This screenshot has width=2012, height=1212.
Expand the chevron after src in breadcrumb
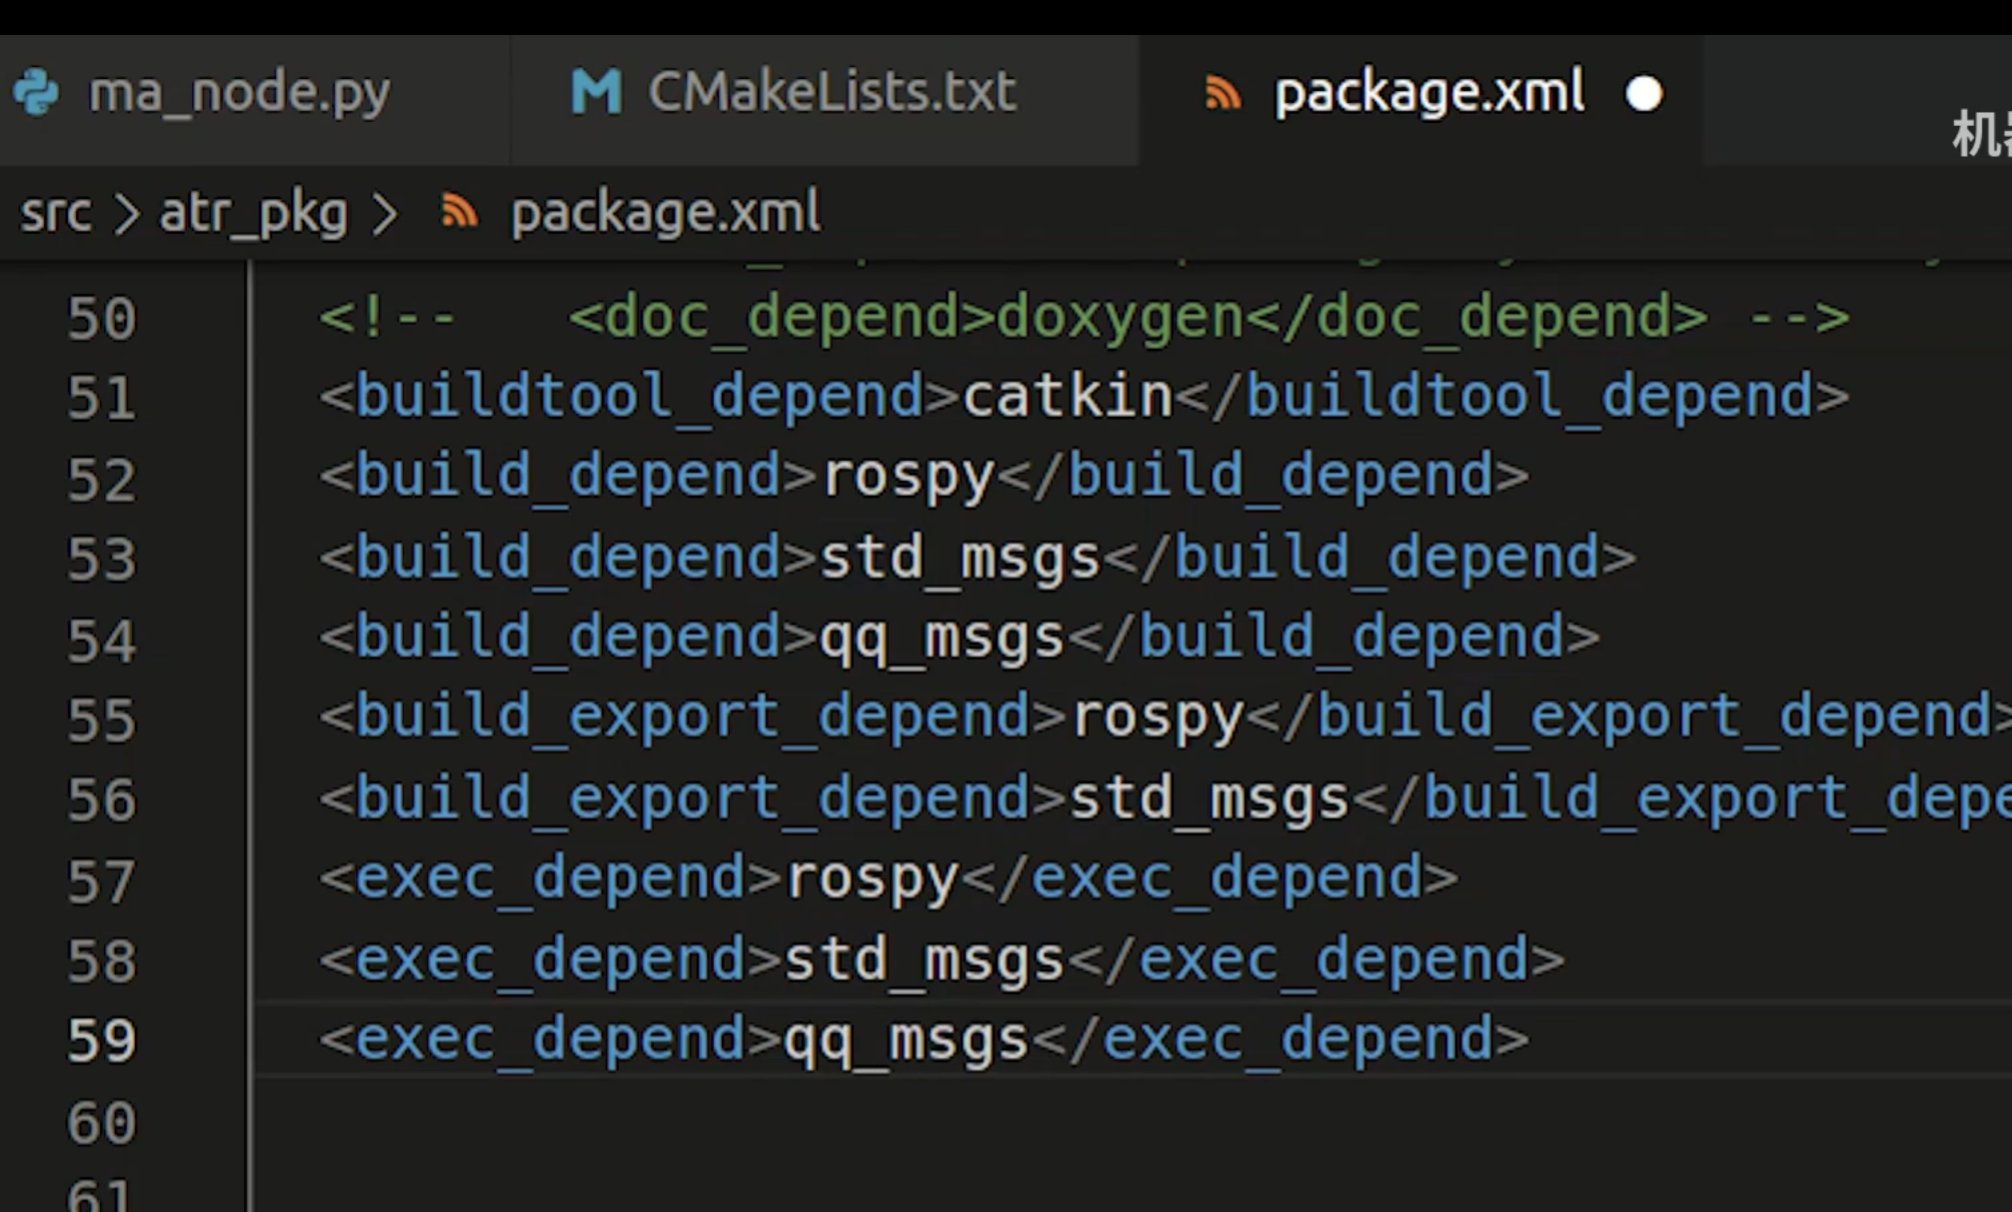[x=126, y=213]
